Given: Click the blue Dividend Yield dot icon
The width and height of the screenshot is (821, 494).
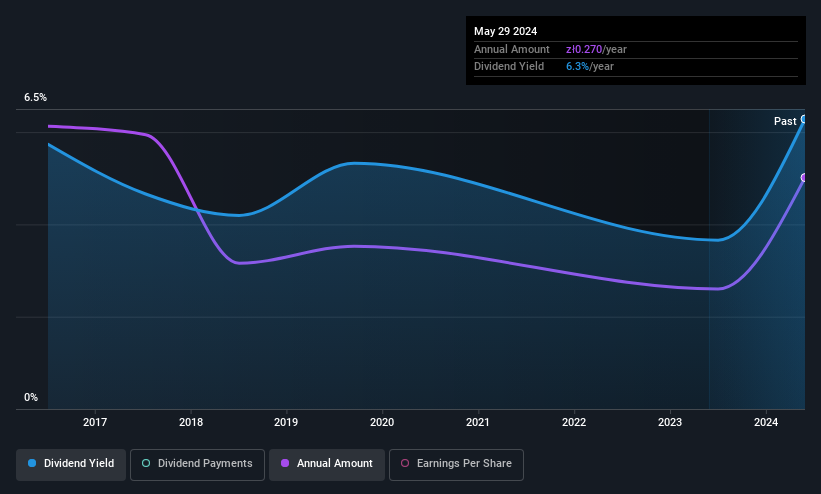Looking at the screenshot, I should tap(32, 463).
